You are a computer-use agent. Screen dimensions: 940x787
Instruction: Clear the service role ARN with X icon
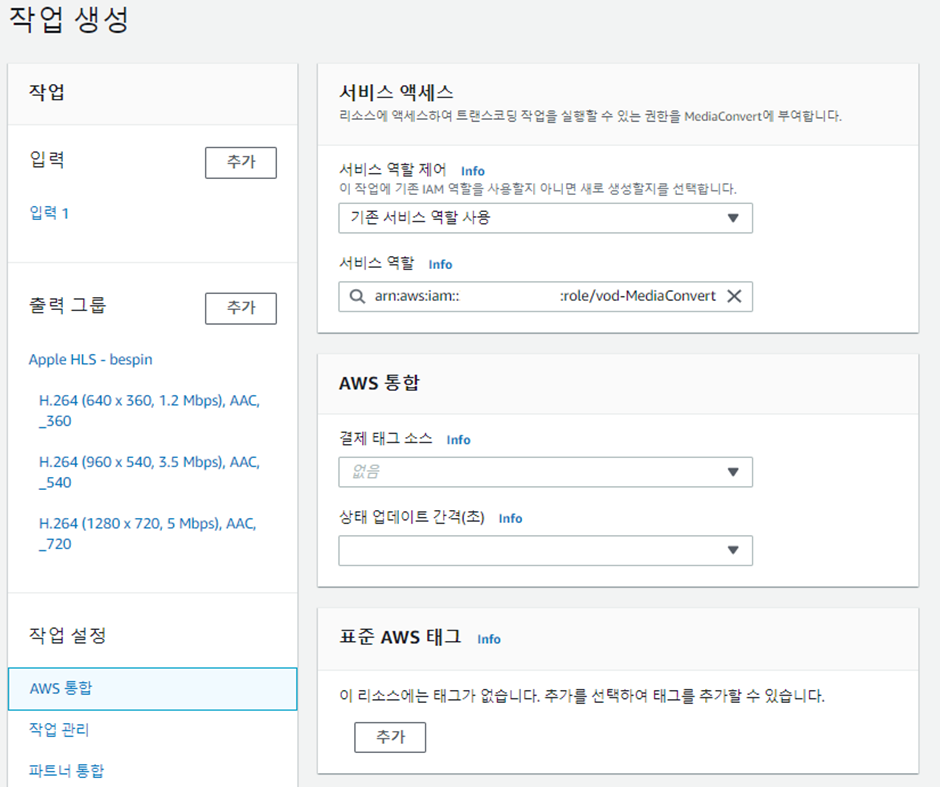[734, 296]
